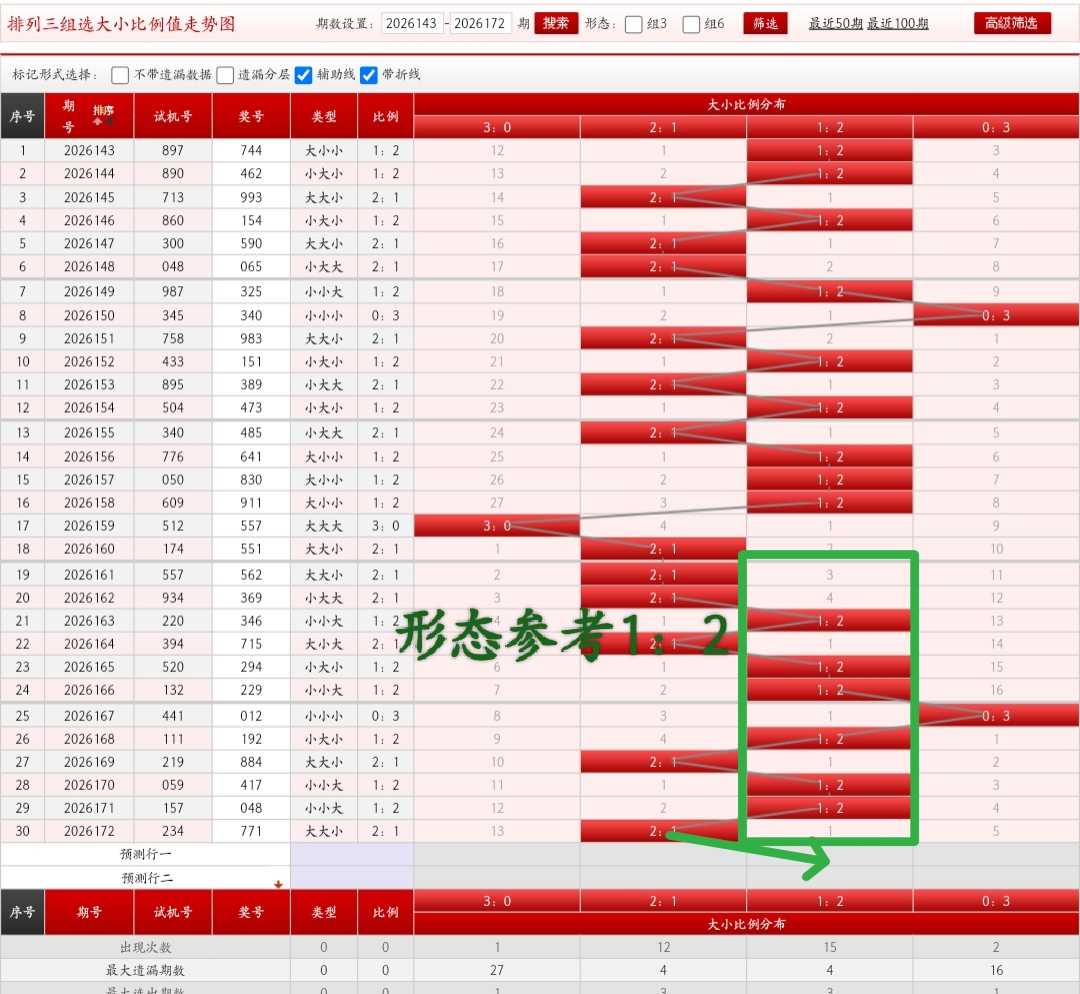
Task: Click the top 序号 column header
Action: tap(22, 116)
